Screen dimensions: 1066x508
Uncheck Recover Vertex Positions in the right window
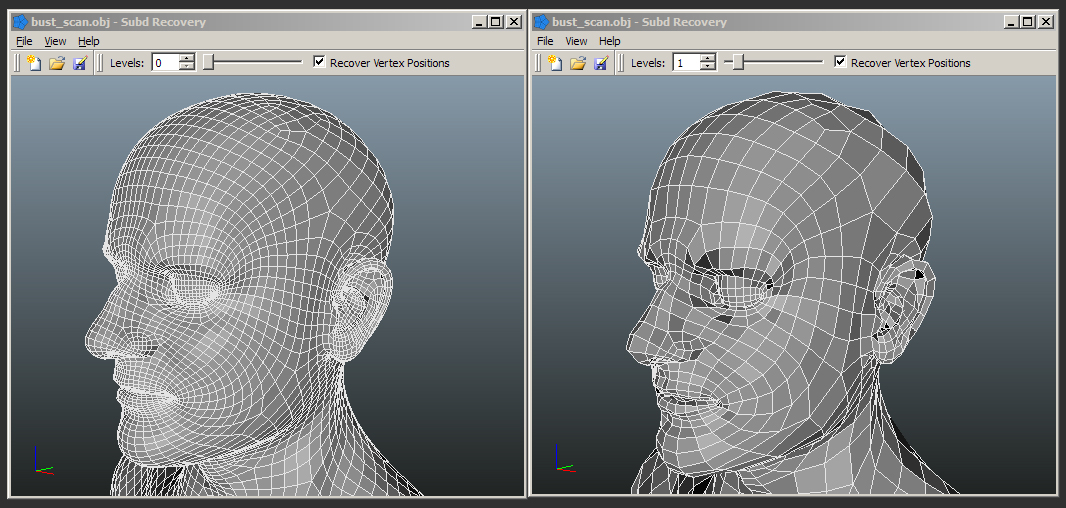click(x=841, y=62)
